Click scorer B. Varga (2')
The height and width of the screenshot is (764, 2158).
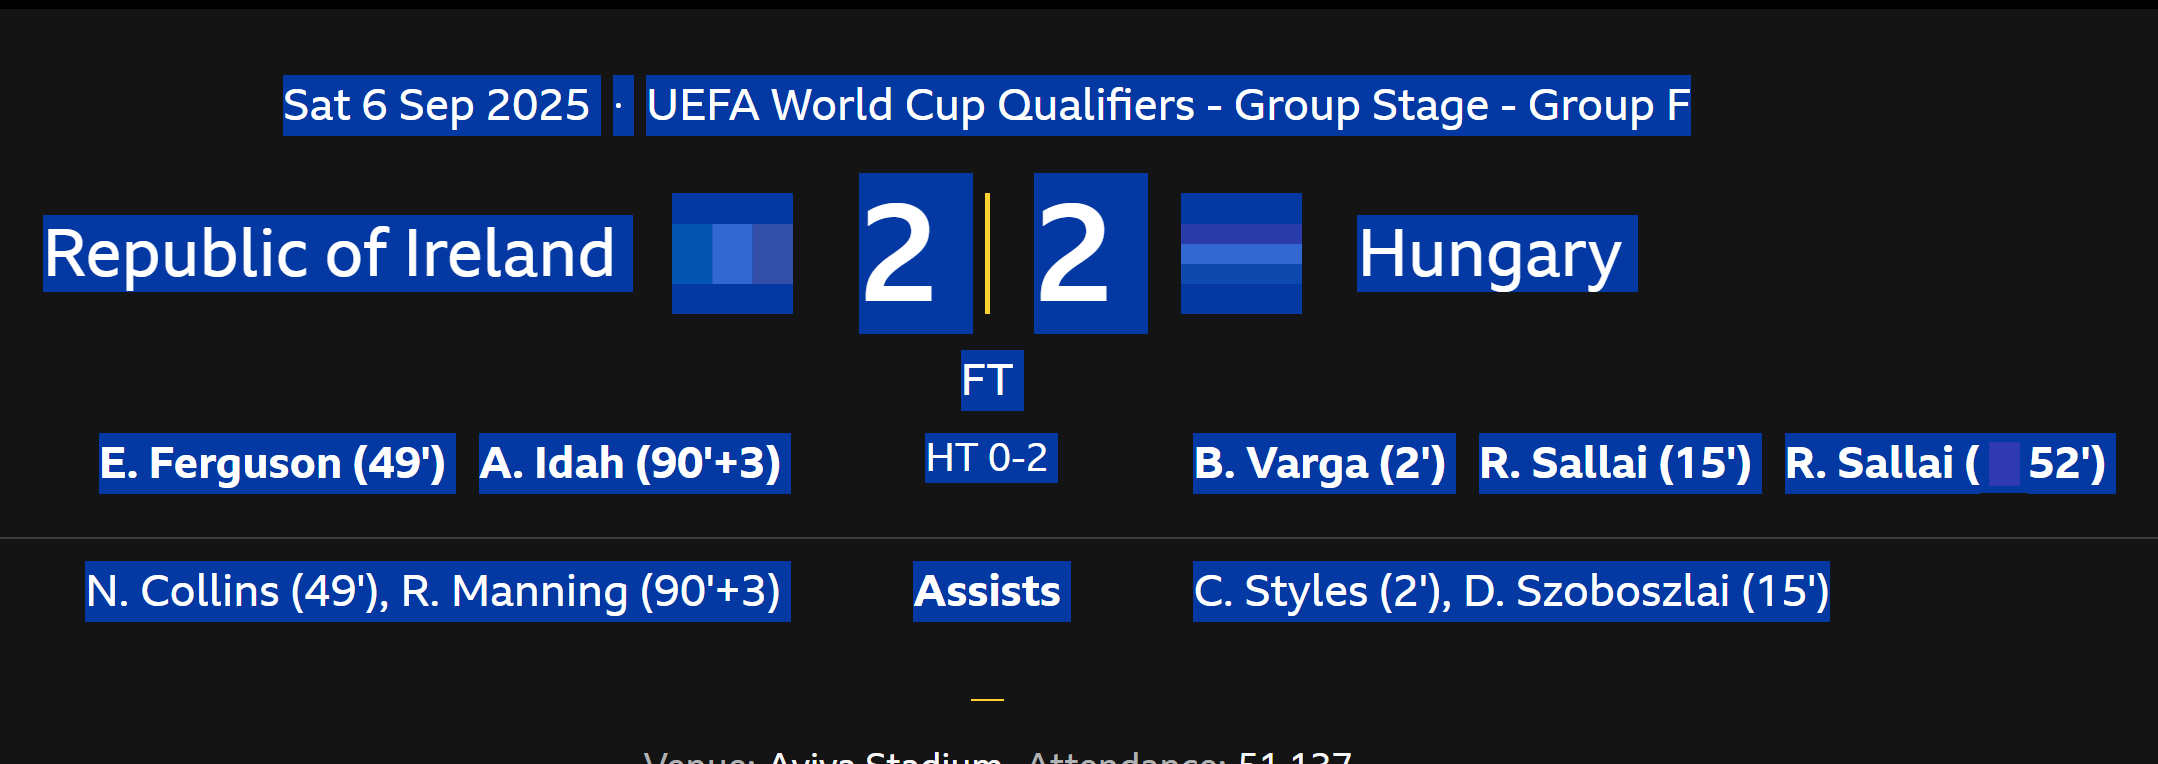(1323, 463)
